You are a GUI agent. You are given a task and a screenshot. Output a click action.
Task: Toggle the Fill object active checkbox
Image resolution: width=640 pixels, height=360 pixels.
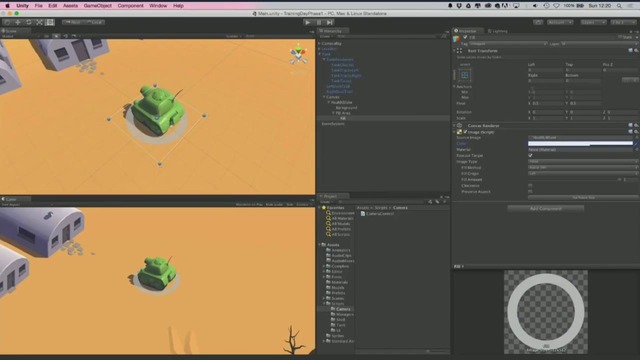[465, 37]
